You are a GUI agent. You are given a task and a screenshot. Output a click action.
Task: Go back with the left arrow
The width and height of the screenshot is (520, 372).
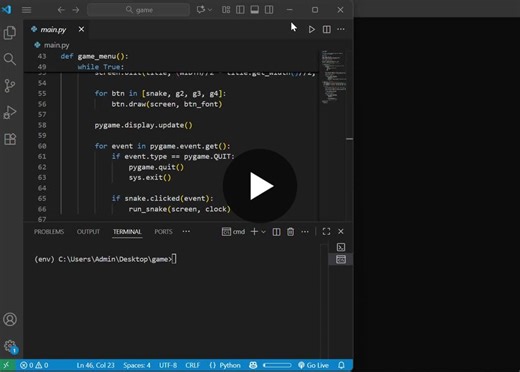pos(61,10)
